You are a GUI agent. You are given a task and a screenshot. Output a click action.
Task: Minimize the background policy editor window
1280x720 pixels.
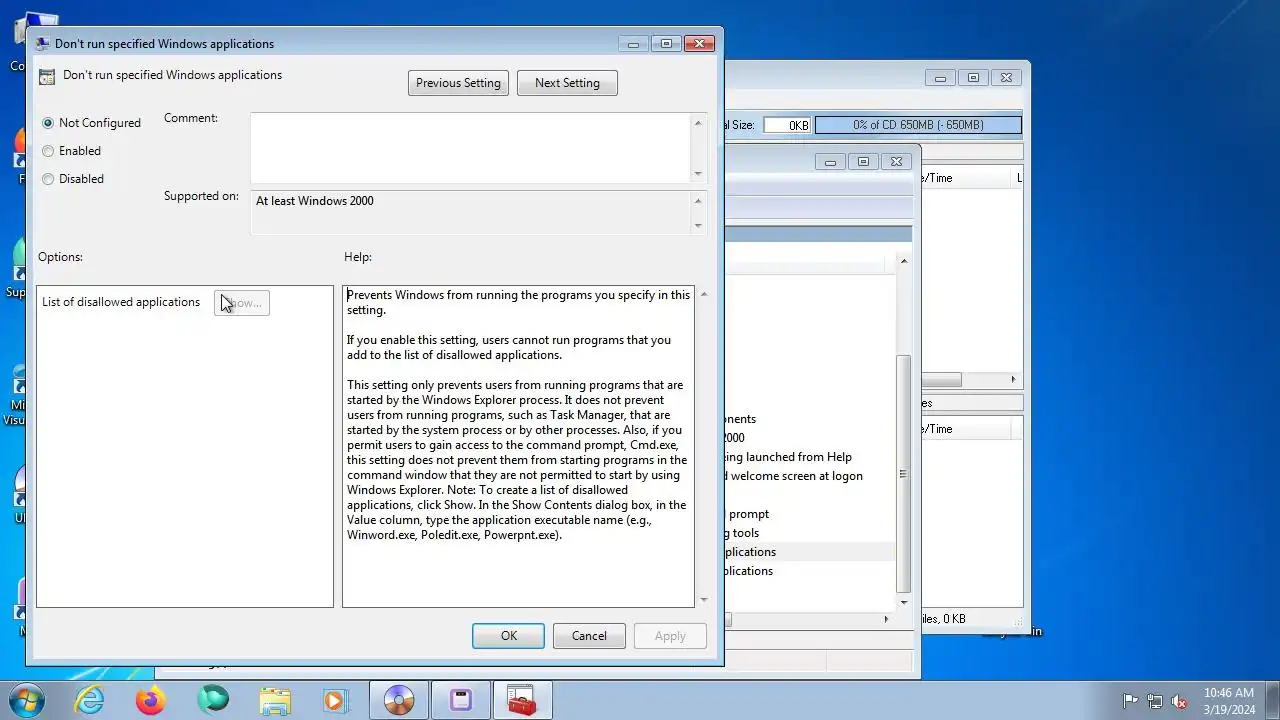(x=830, y=162)
